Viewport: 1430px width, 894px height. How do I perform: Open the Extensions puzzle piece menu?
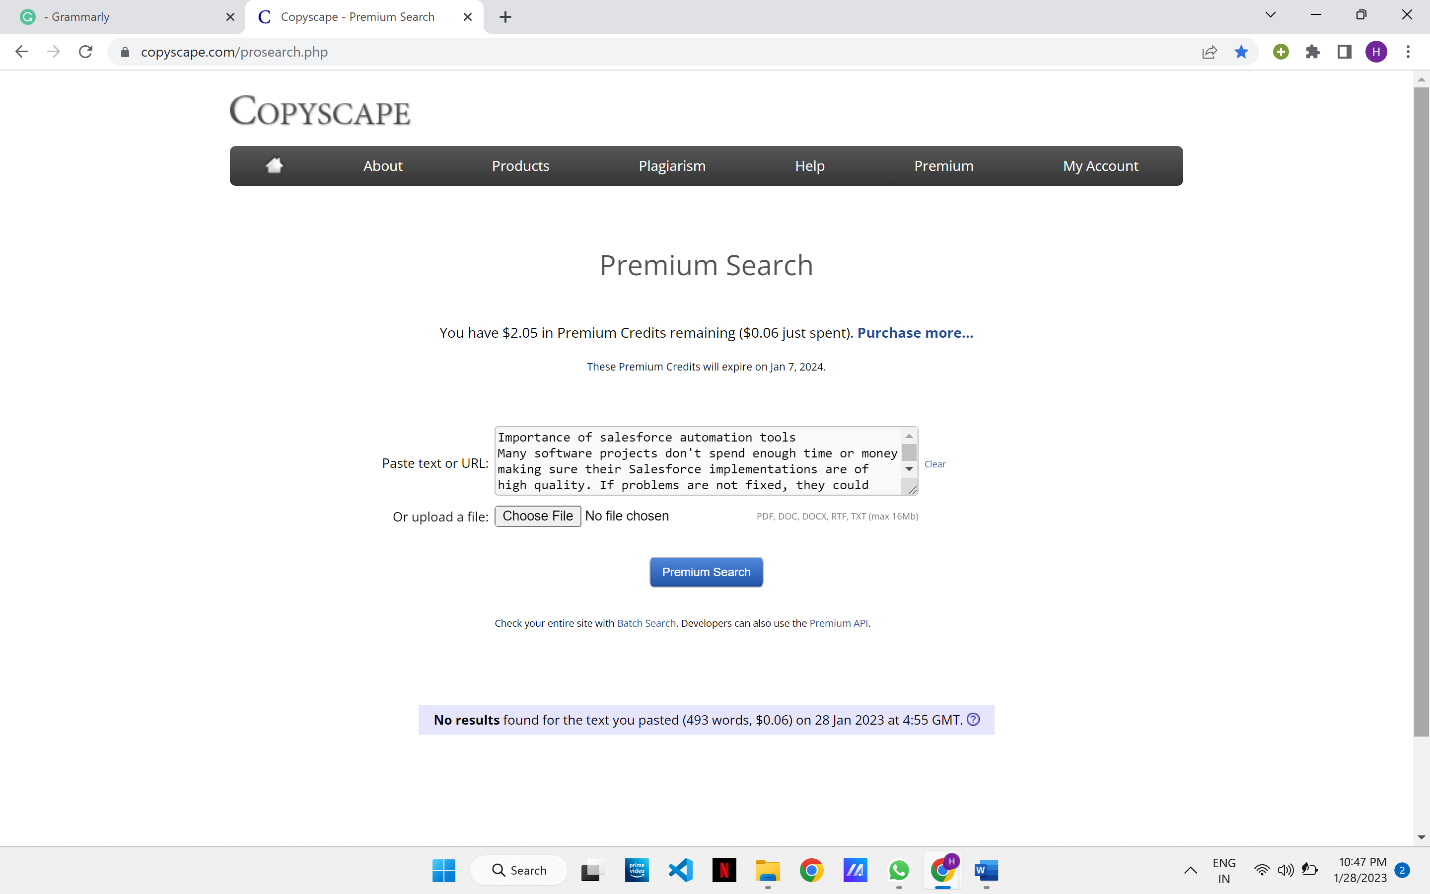point(1313,52)
